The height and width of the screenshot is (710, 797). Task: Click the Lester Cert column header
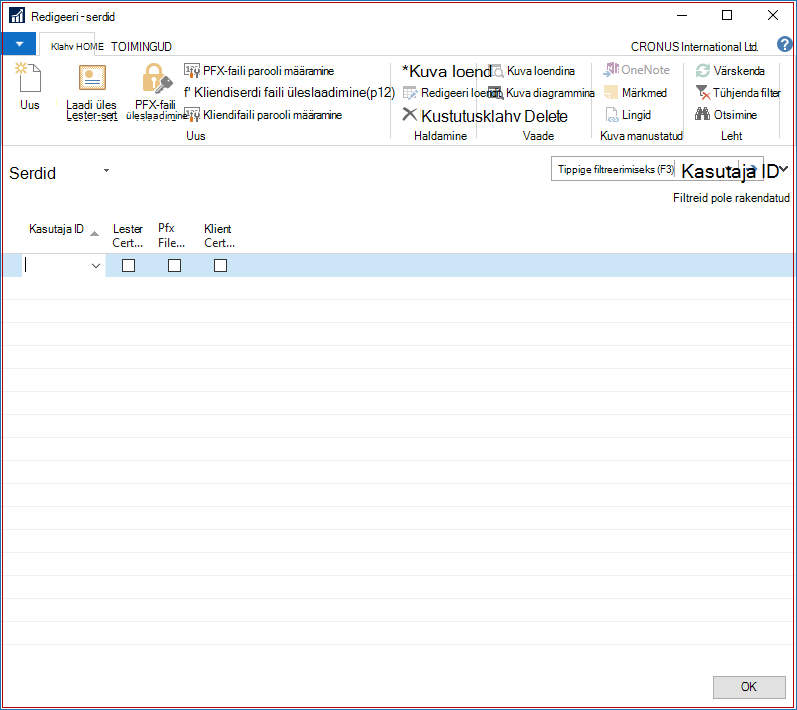point(128,236)
